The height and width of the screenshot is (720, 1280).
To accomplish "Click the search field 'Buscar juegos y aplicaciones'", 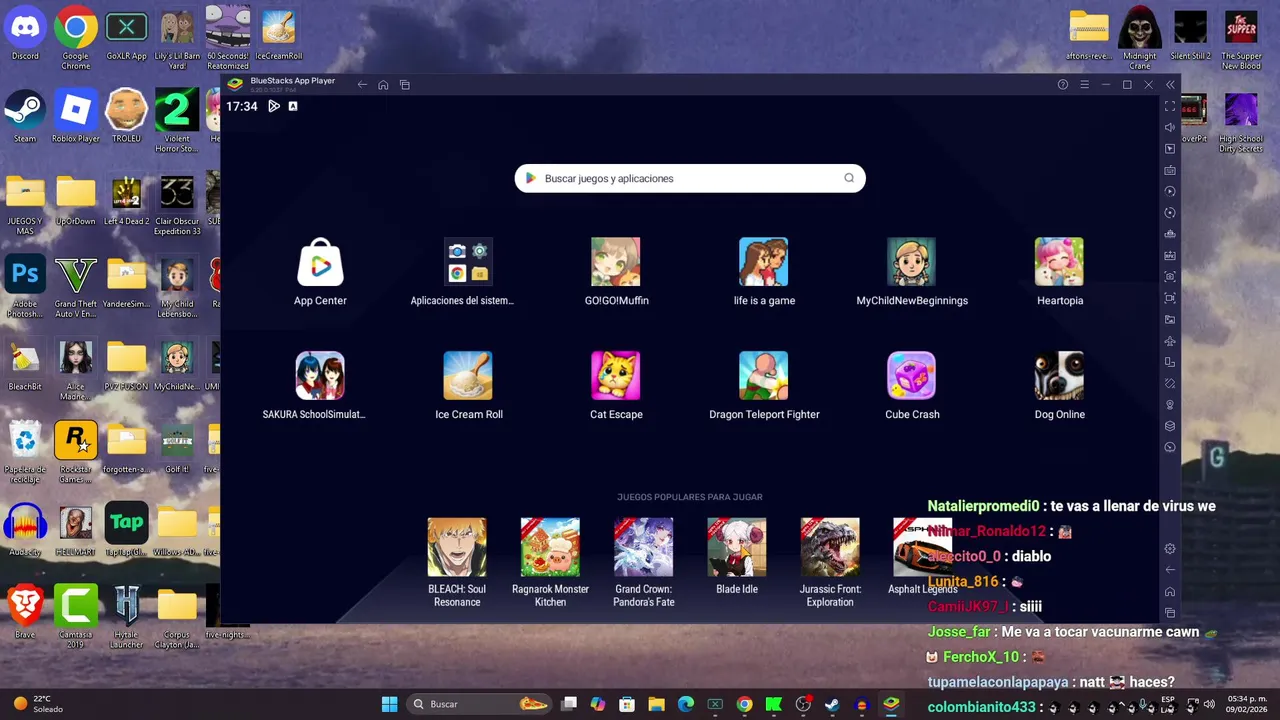I will click(690, 178).
